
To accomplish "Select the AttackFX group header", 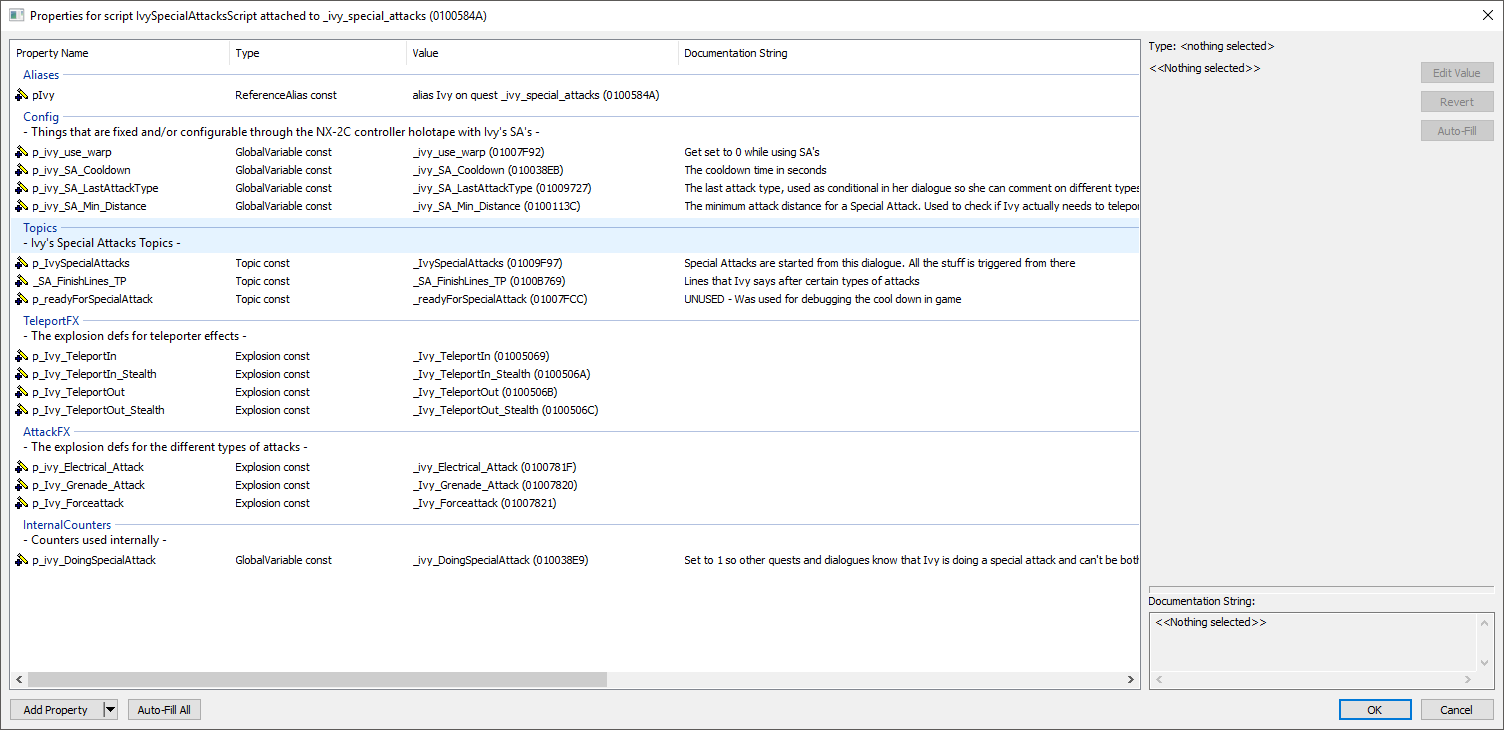I will pyautogui.click(x=47, y=432).
